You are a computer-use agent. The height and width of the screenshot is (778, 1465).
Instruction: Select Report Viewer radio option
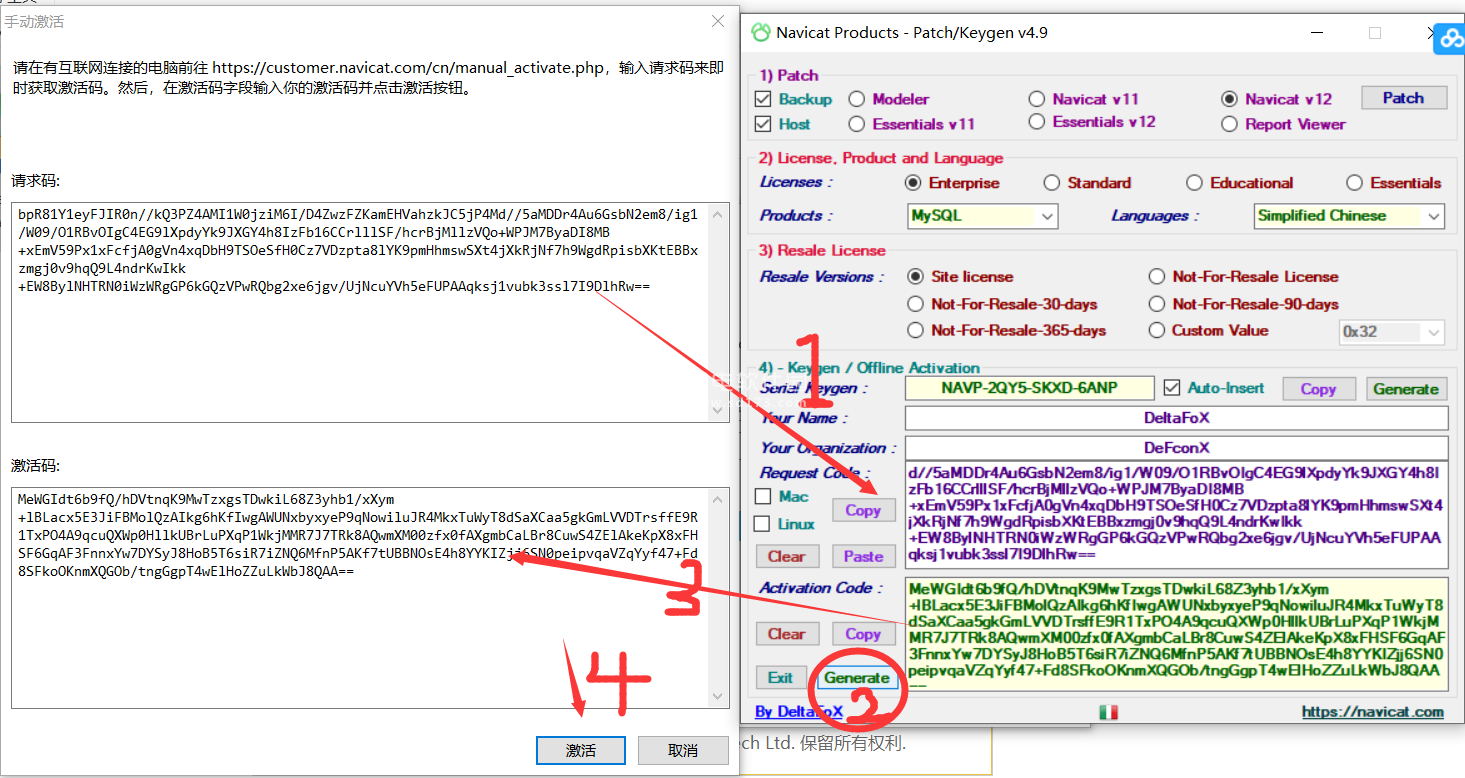coord(1229,124)
